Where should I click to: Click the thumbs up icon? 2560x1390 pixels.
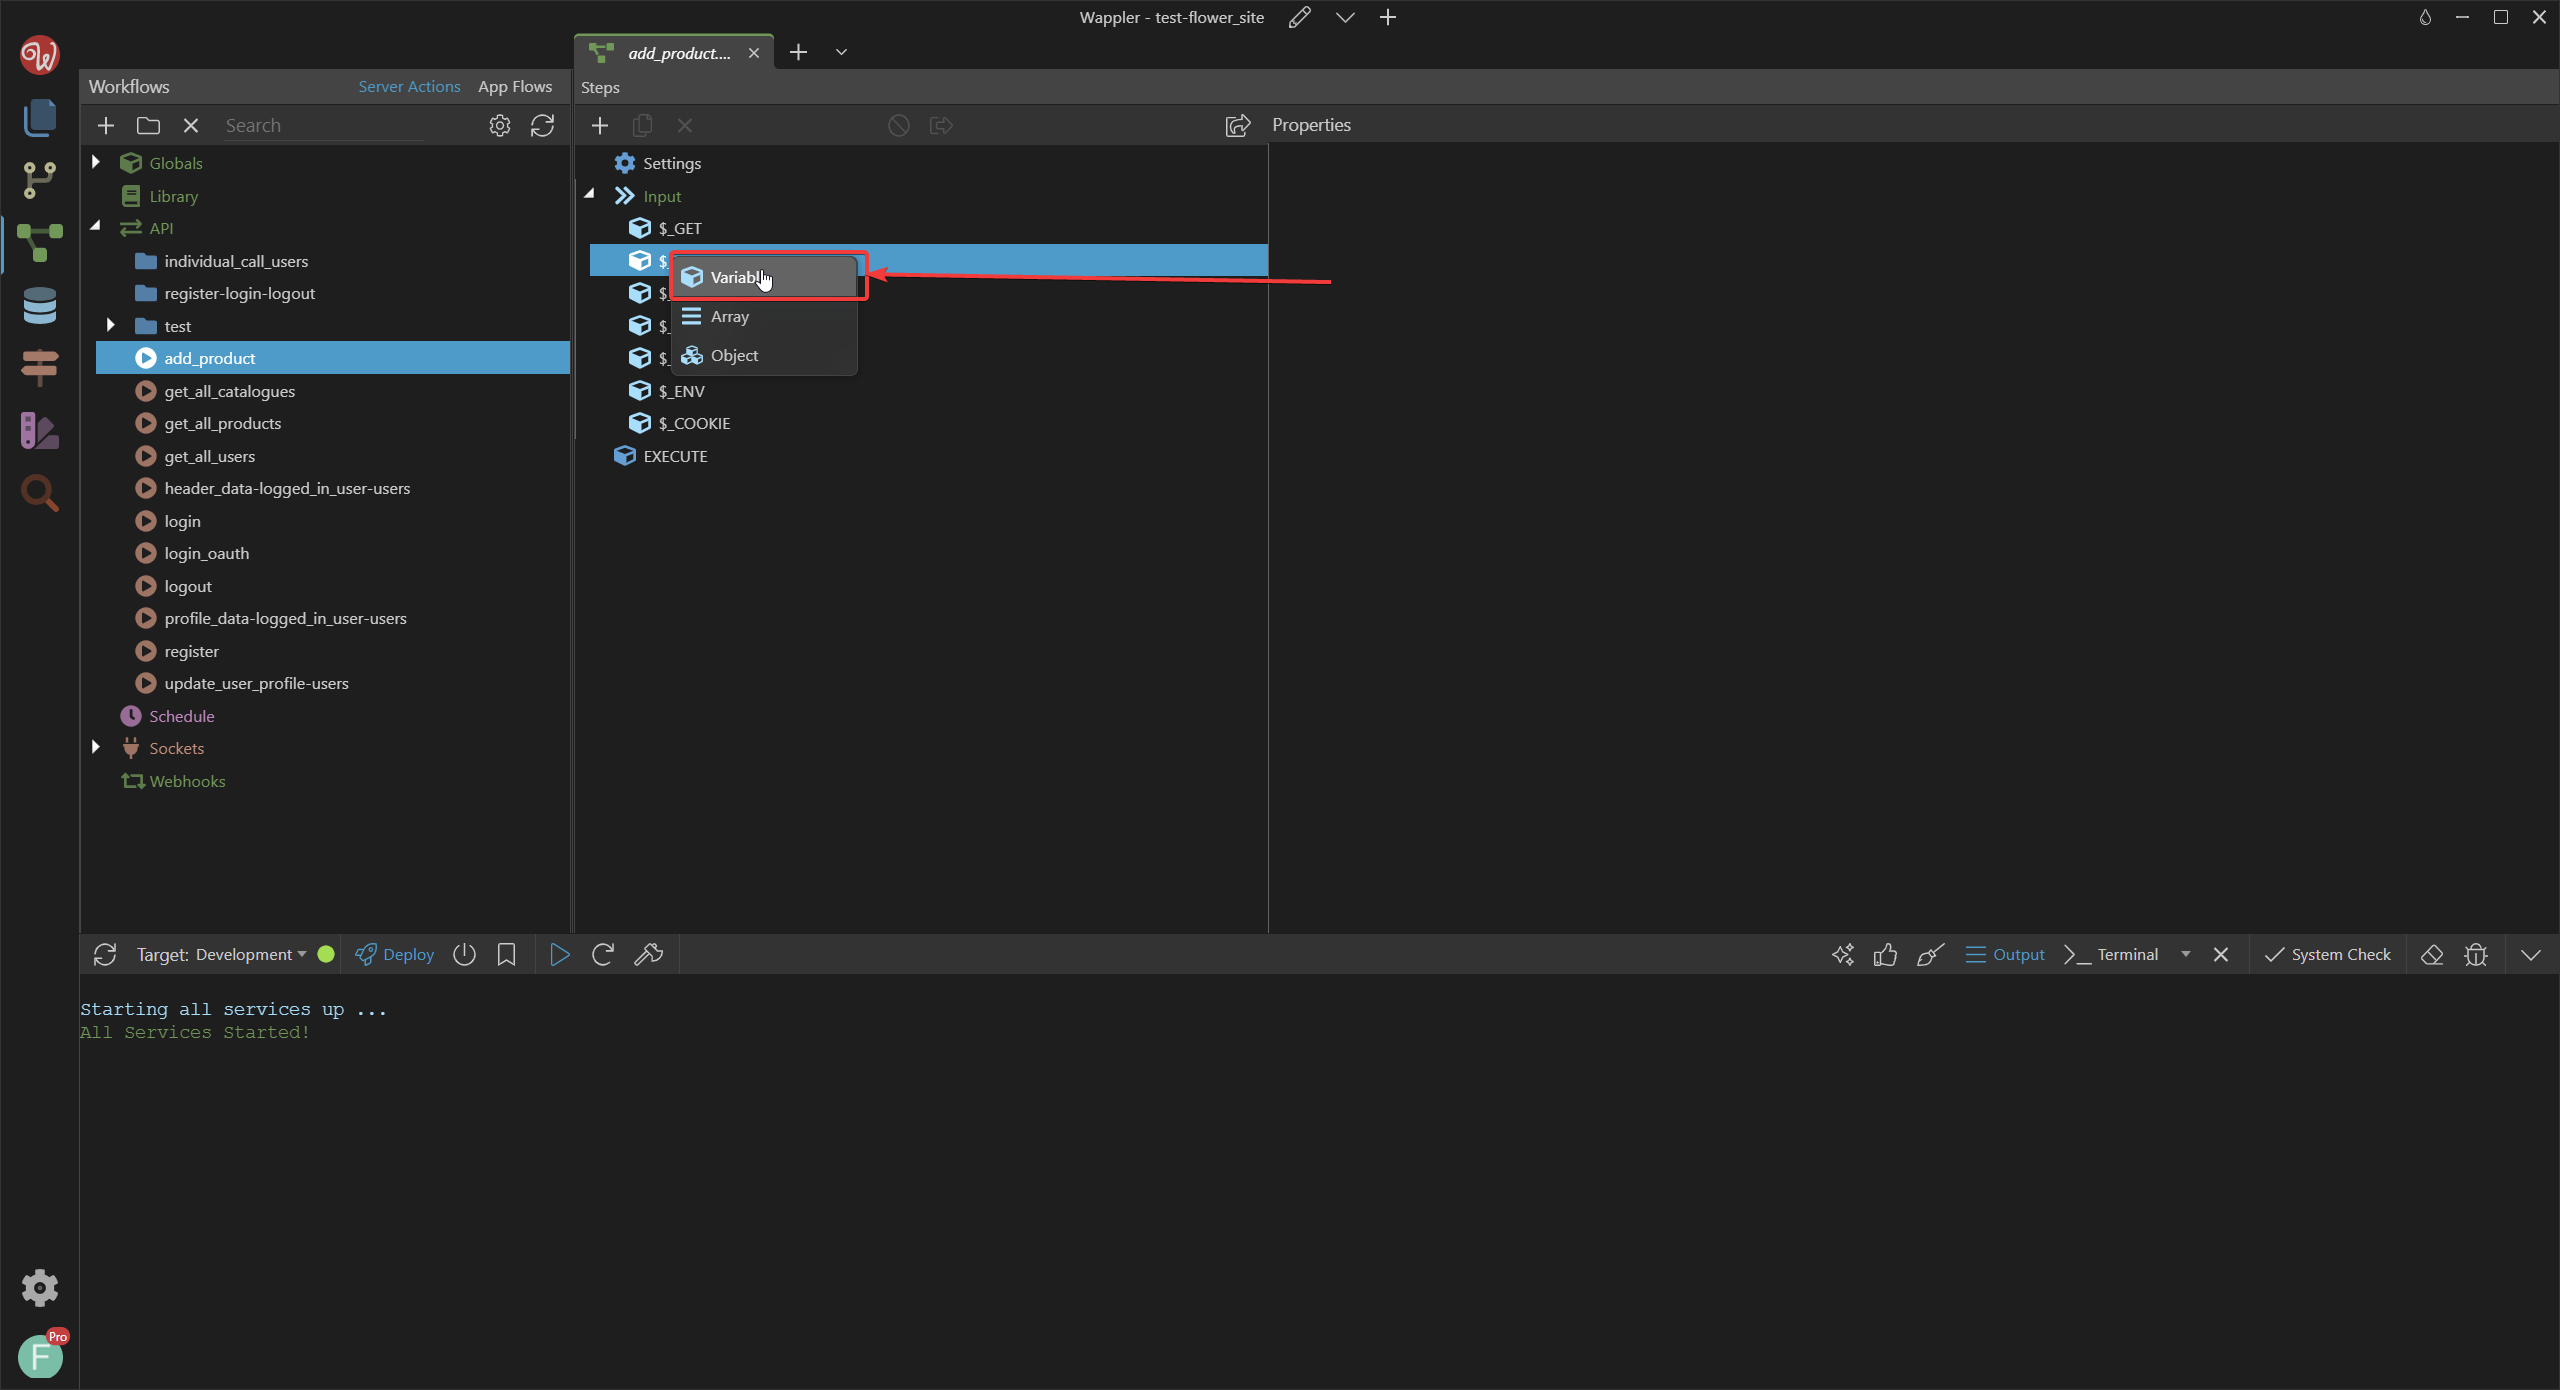(x=1886, y=954)
